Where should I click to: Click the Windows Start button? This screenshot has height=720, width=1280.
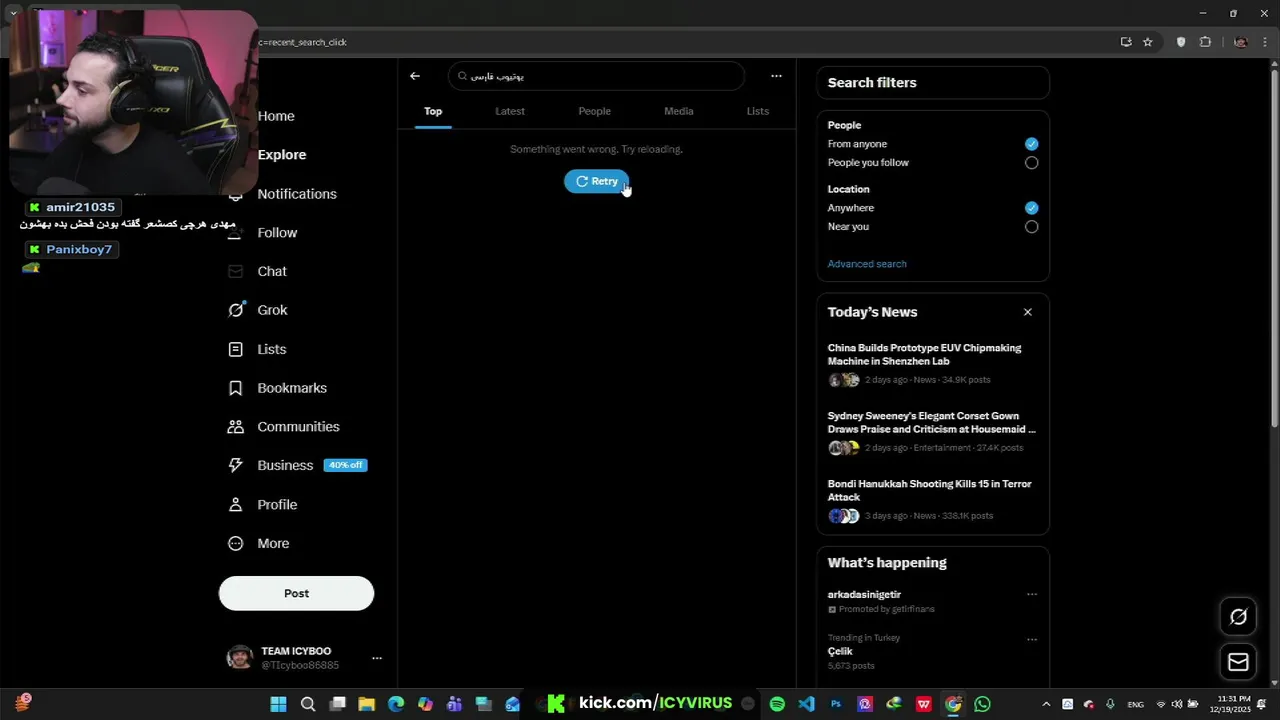point(279,704)
